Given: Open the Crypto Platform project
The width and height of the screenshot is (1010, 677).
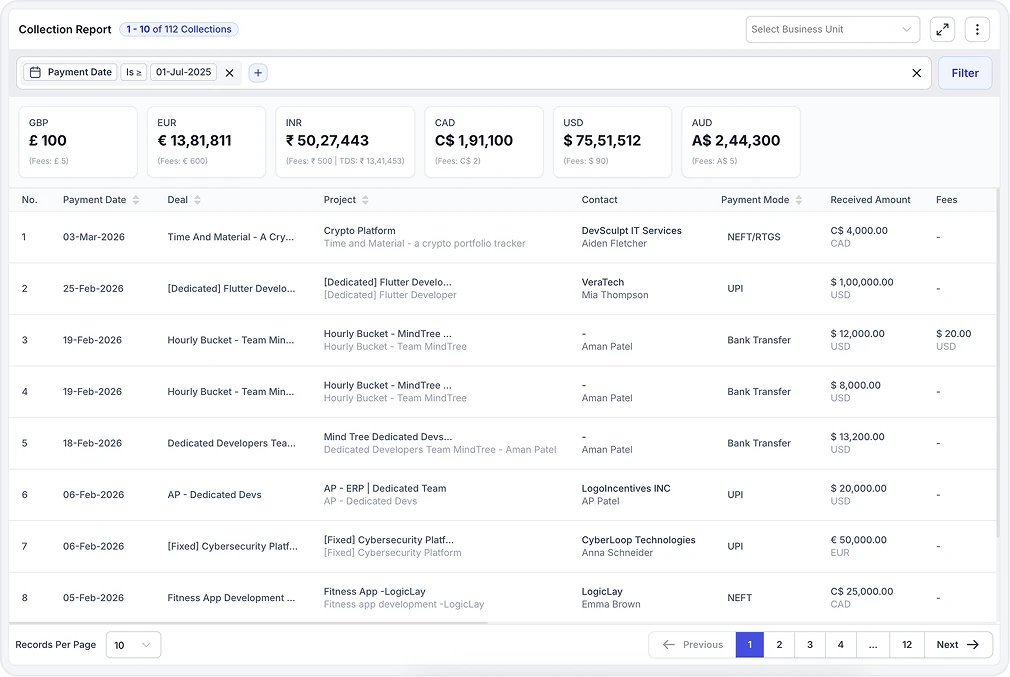Looking at the screenshot, I should pos(359,231).
